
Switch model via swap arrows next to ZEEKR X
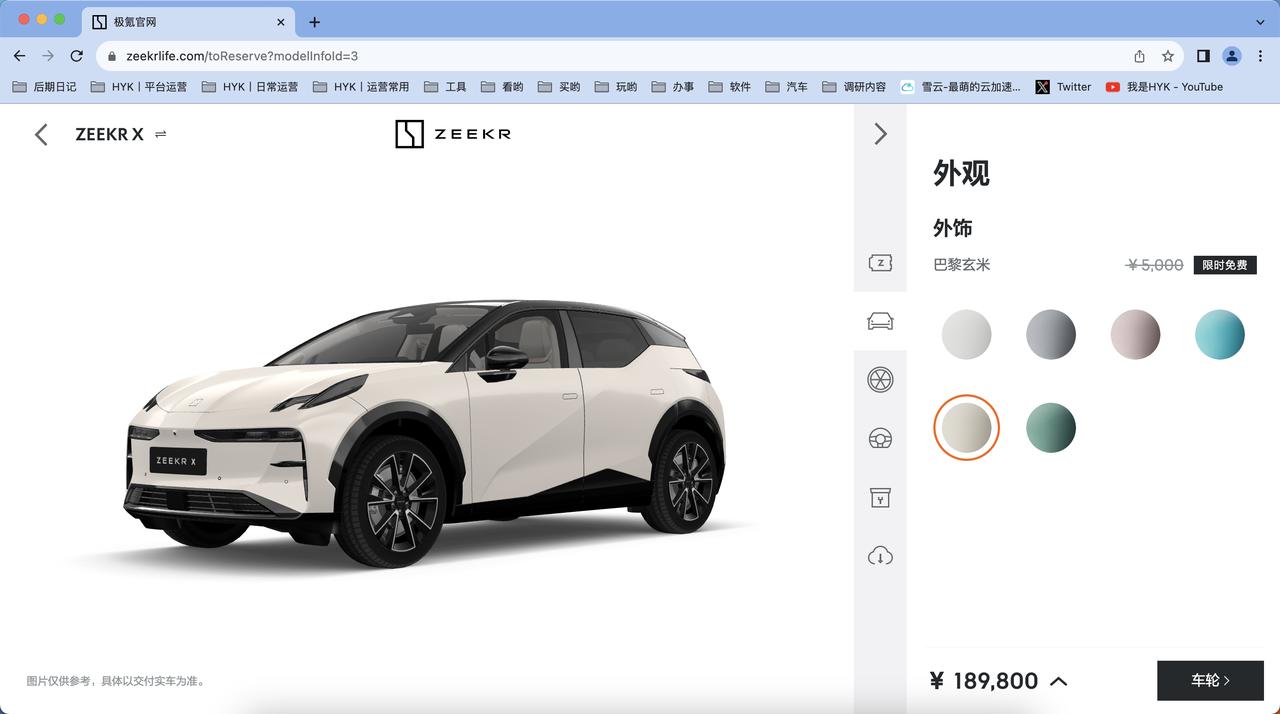coord(161,134)
